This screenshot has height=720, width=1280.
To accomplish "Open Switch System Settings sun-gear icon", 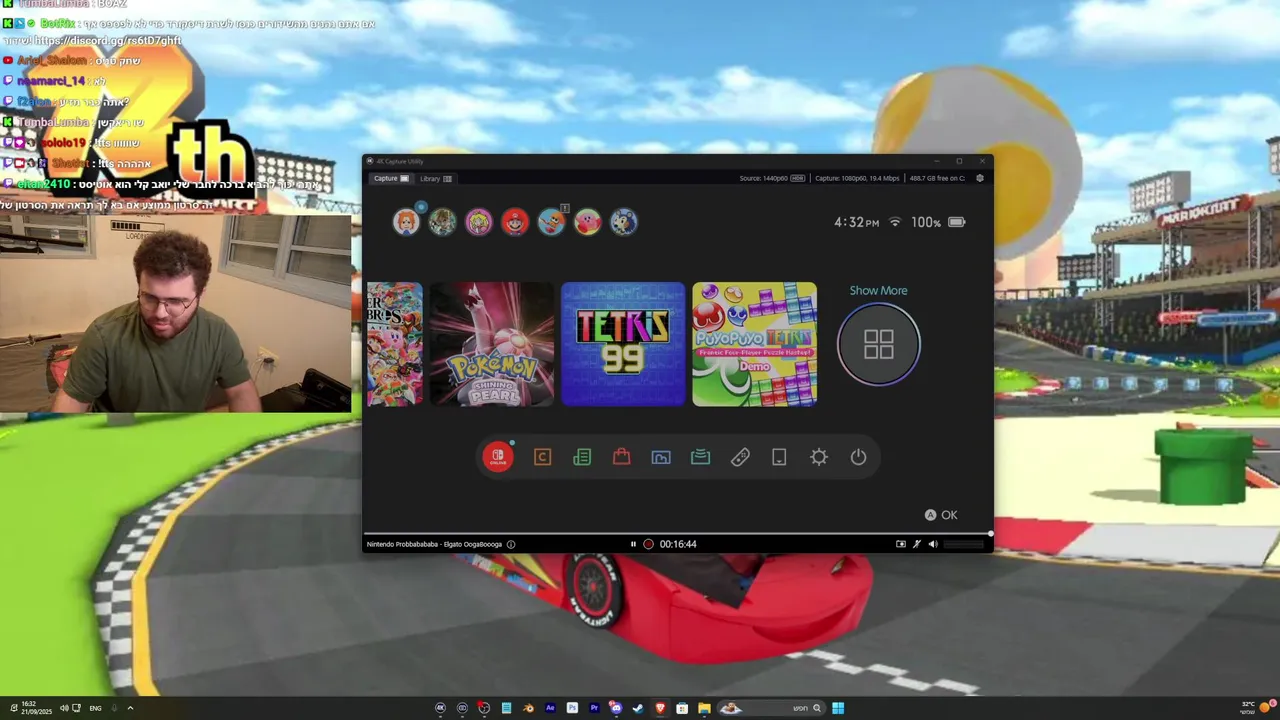I will [x=819, y=457].
